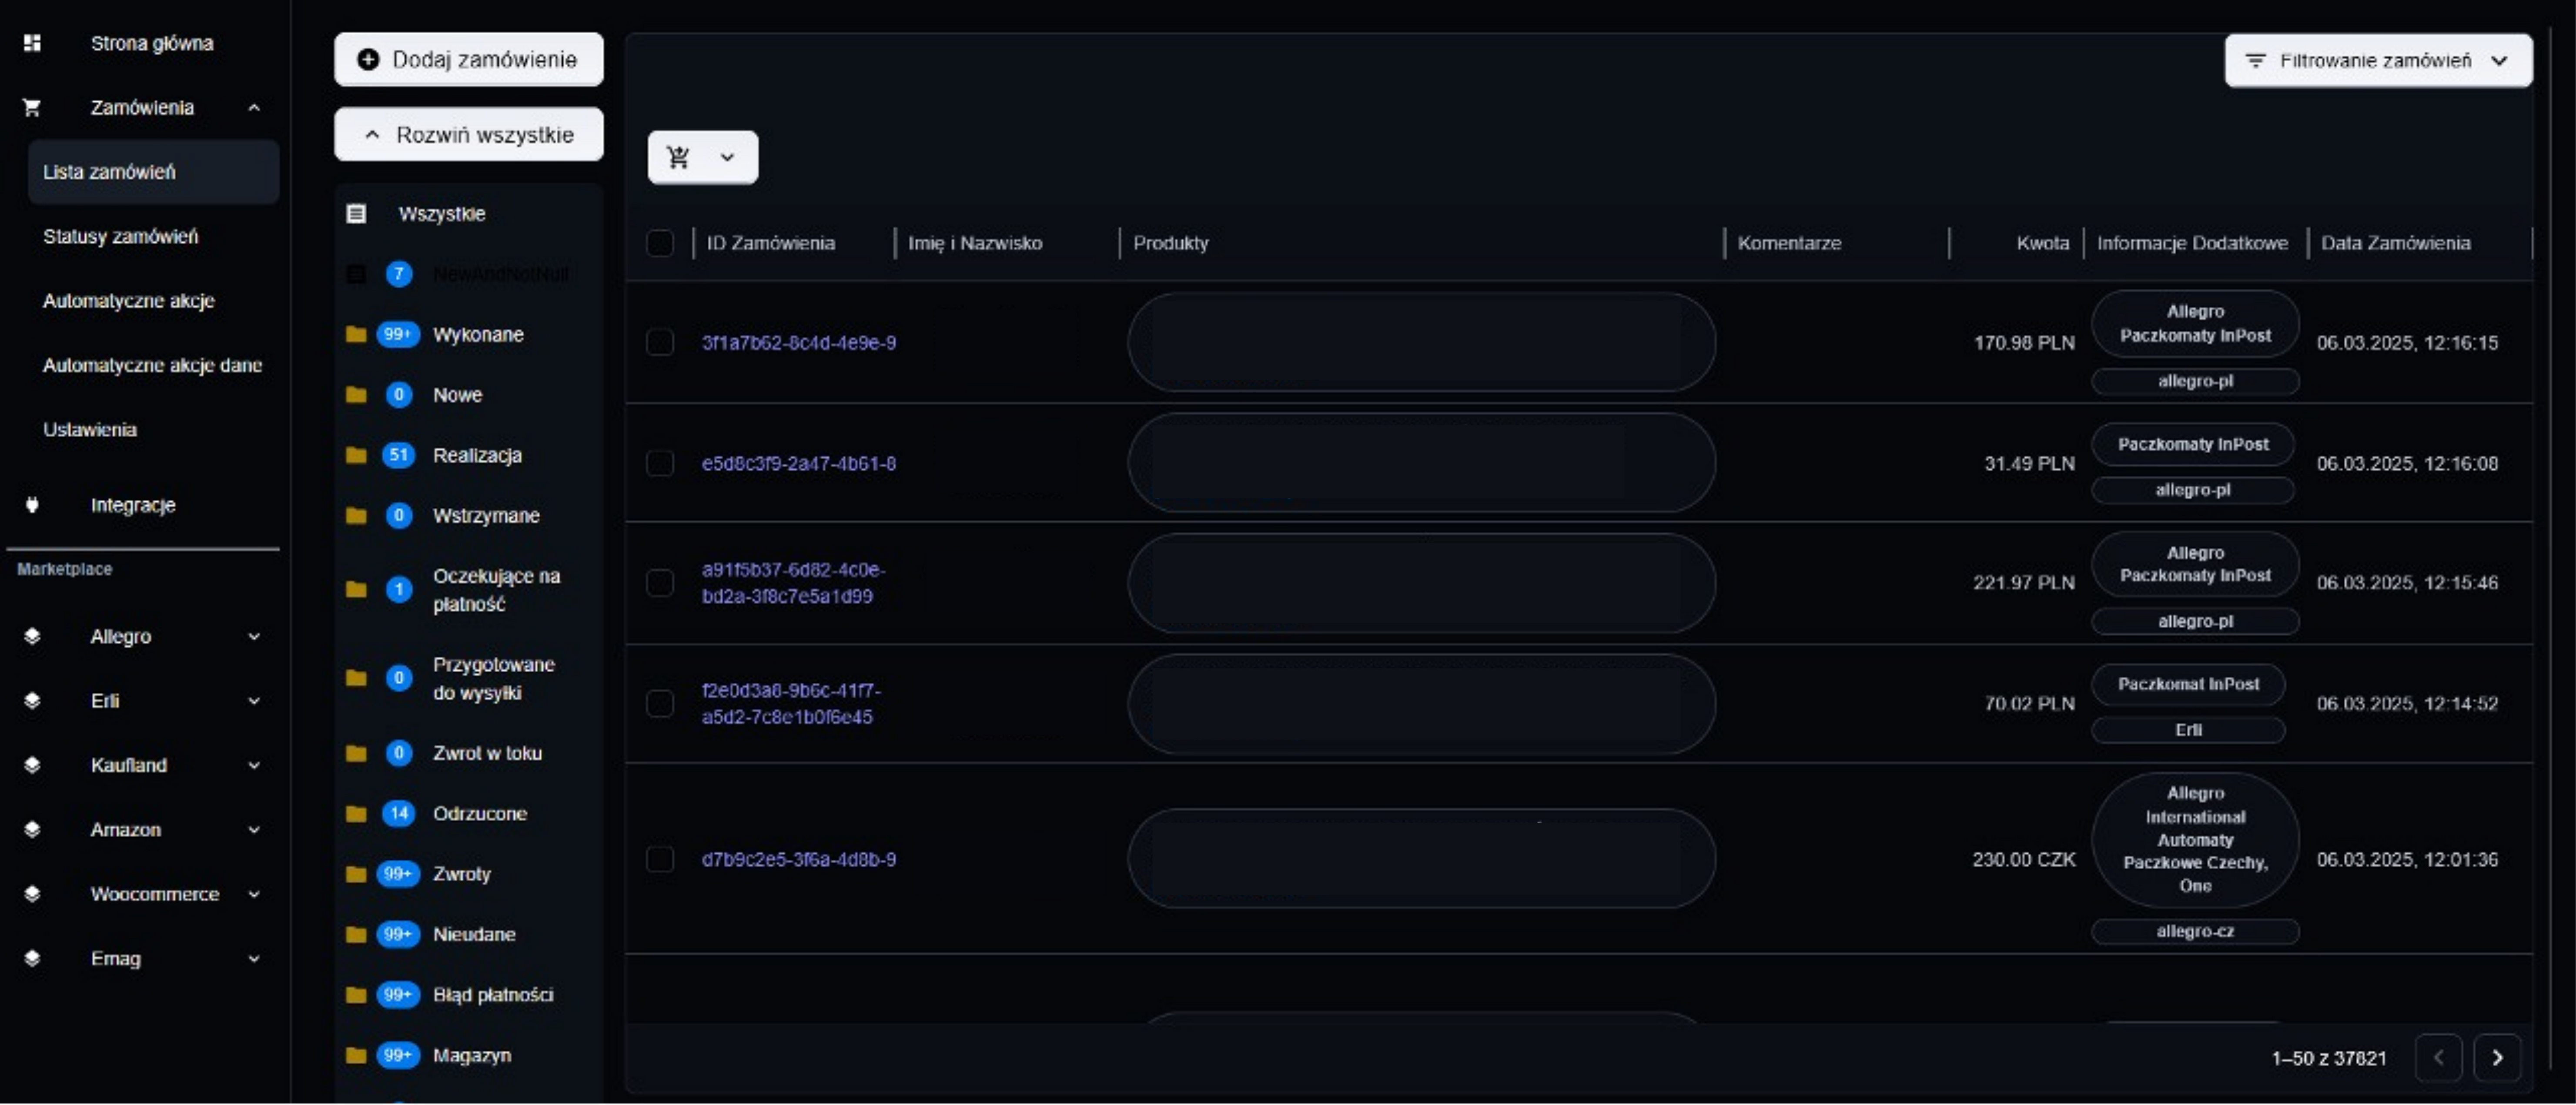Expand the Erli marketplace chevron
Image resolution: width=2576 pixels, height=1105 pixels.
pos(254,701)
